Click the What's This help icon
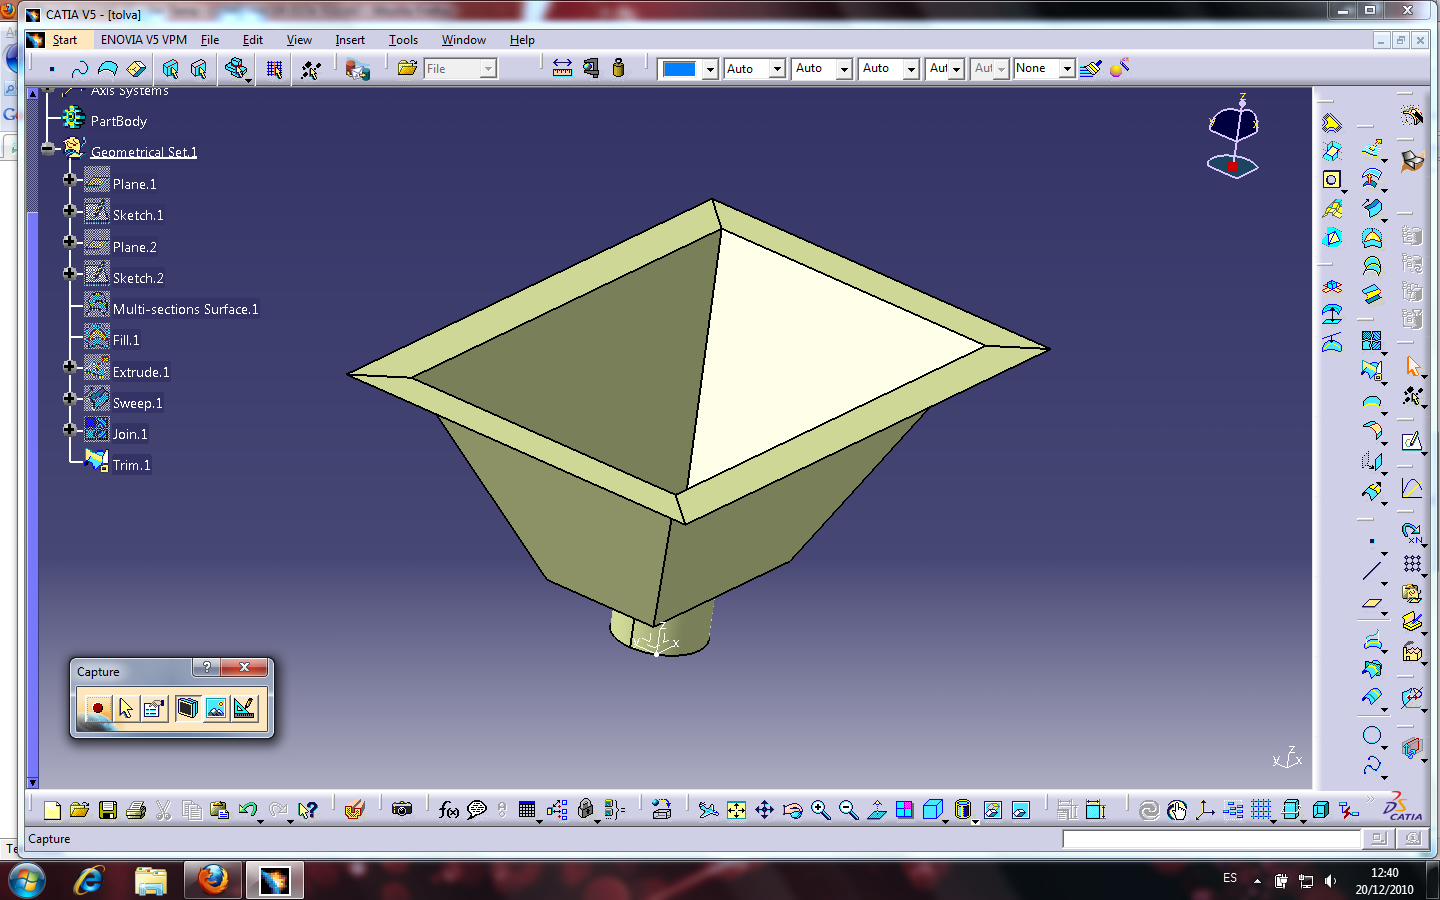1440x900 pixels. coord(308,810)
